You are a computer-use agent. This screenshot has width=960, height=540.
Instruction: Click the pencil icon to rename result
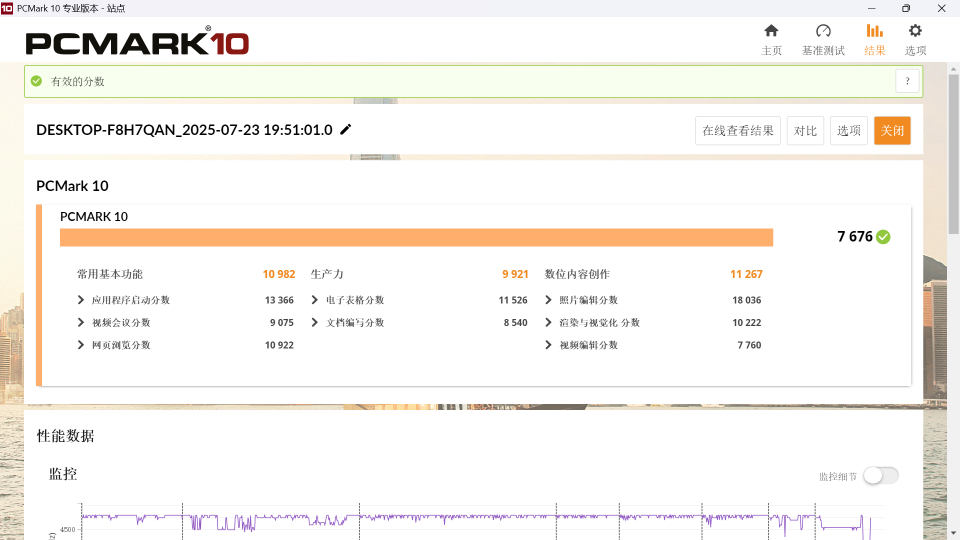(x=346, y=129)
